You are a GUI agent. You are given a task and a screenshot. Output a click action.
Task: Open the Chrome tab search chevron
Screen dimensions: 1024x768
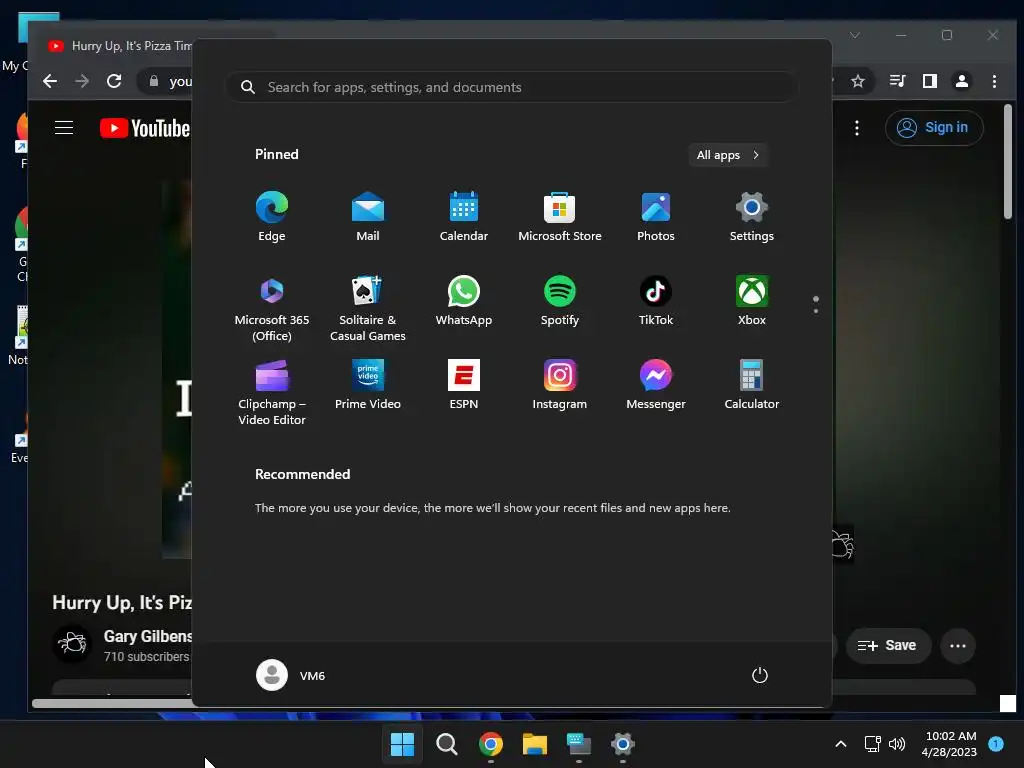click(x=855, y=35)
